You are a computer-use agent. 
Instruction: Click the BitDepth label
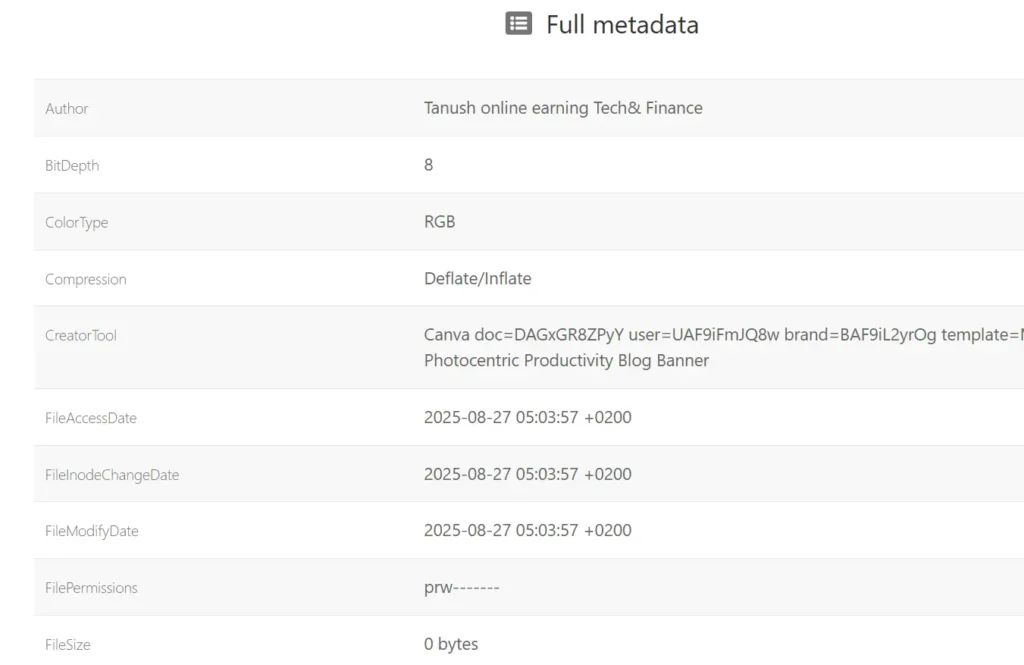[72, 165]
